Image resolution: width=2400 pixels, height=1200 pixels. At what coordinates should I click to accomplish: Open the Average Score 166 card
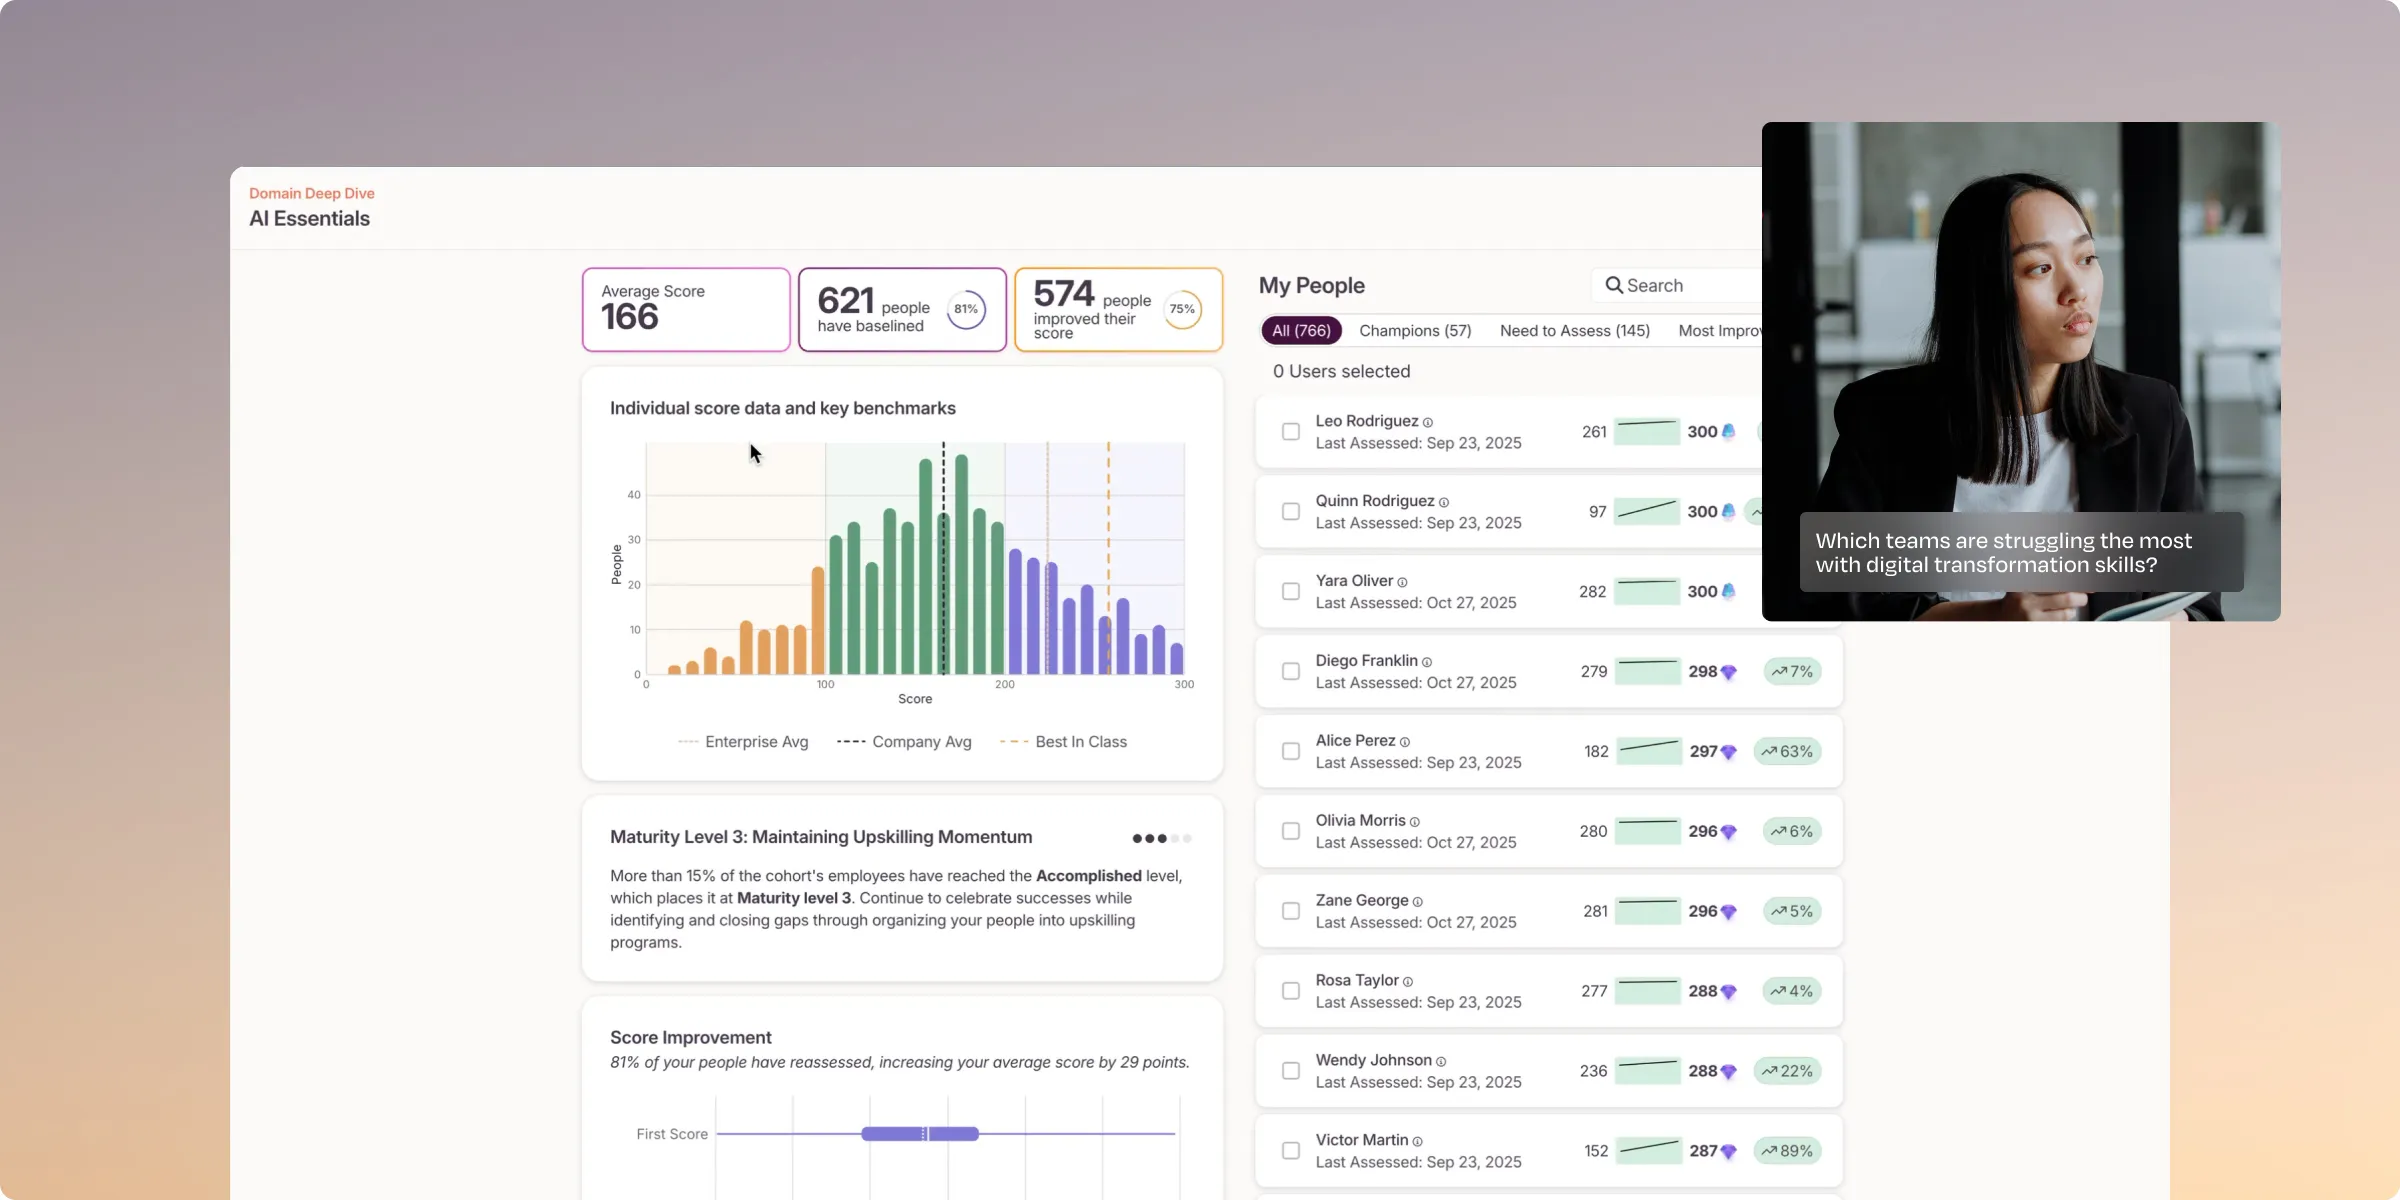[686, 309]
